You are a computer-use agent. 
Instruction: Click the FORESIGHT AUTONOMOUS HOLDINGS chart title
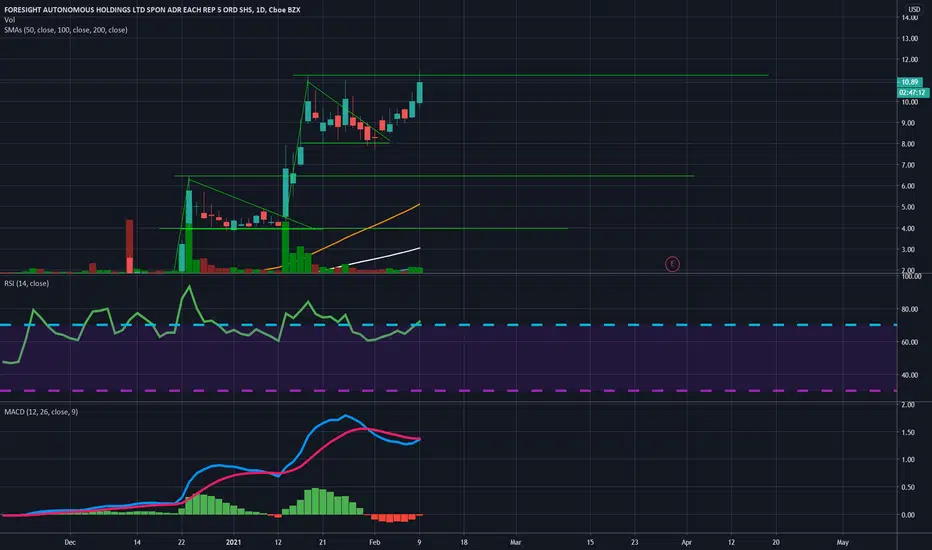(152, 10)
